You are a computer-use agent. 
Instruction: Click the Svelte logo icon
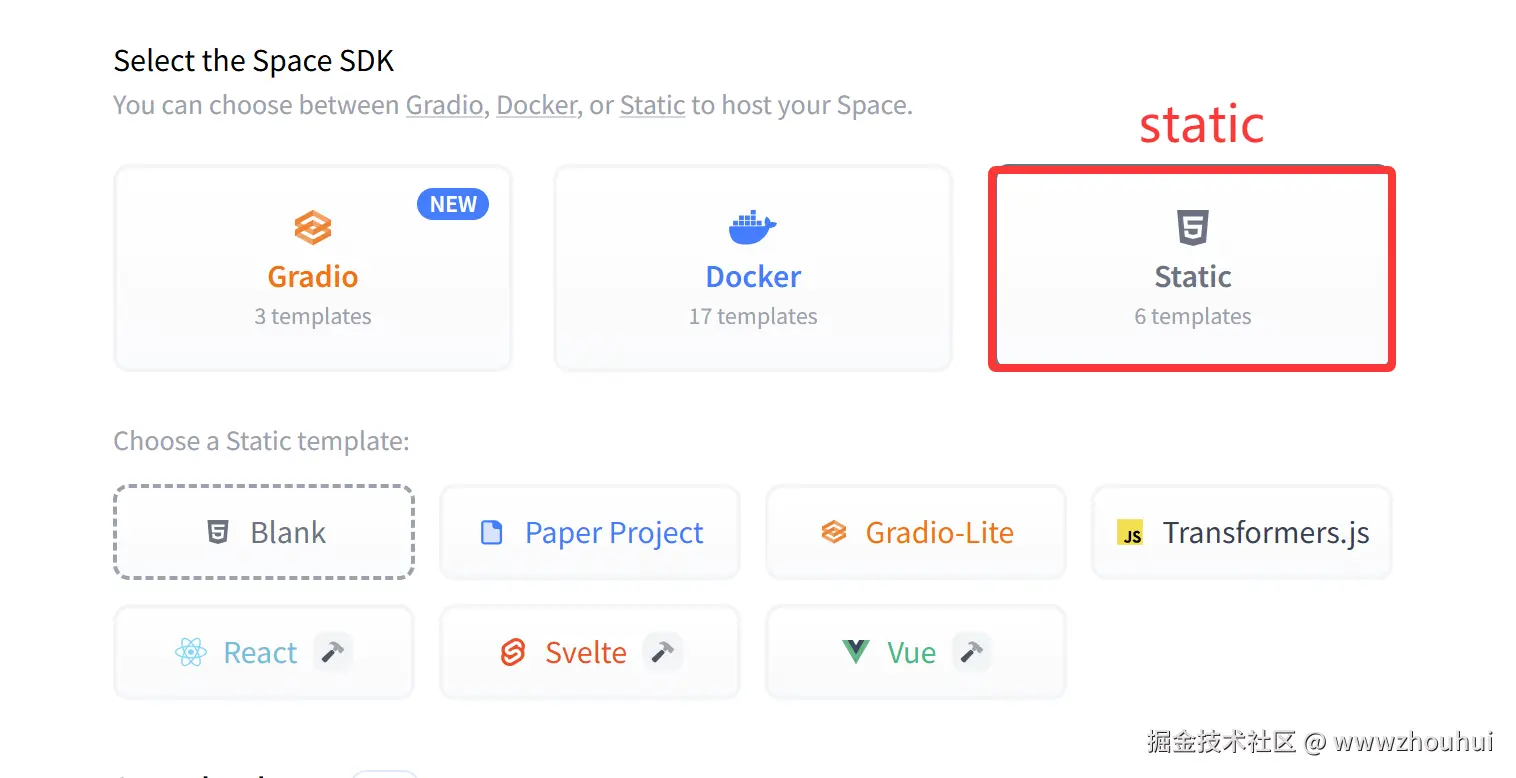pos(513,653)
